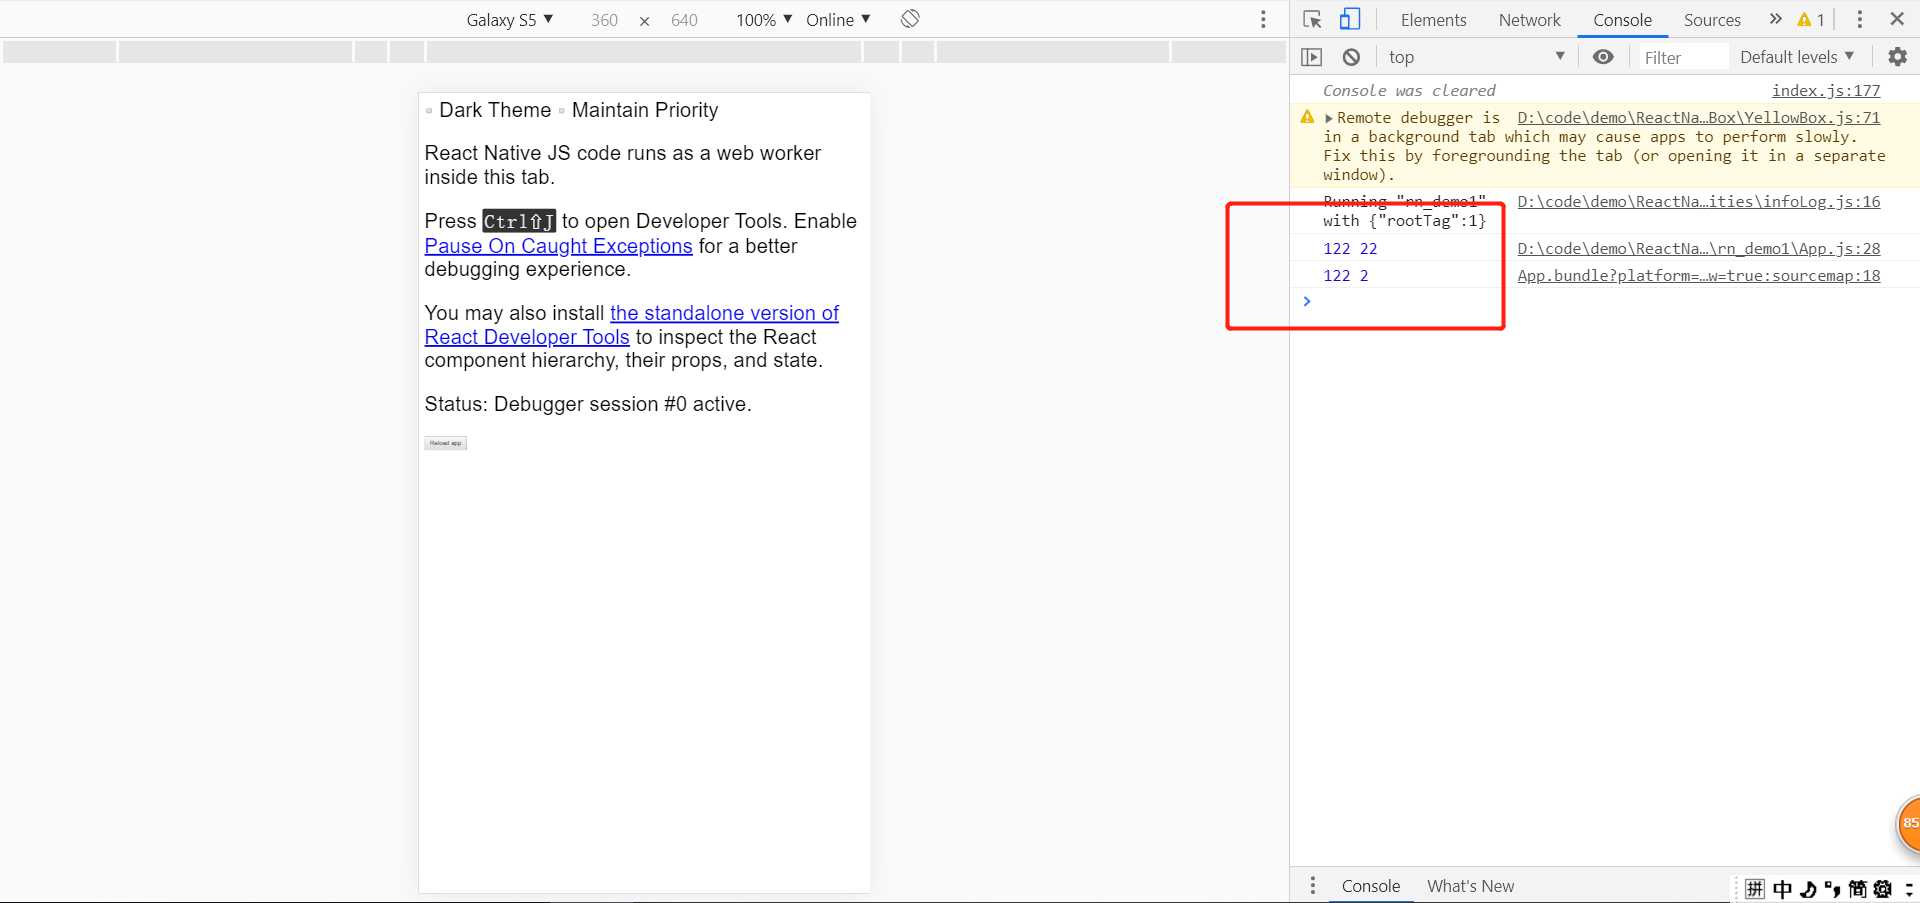Click the orange floating badge icon

pos(1908,825)
